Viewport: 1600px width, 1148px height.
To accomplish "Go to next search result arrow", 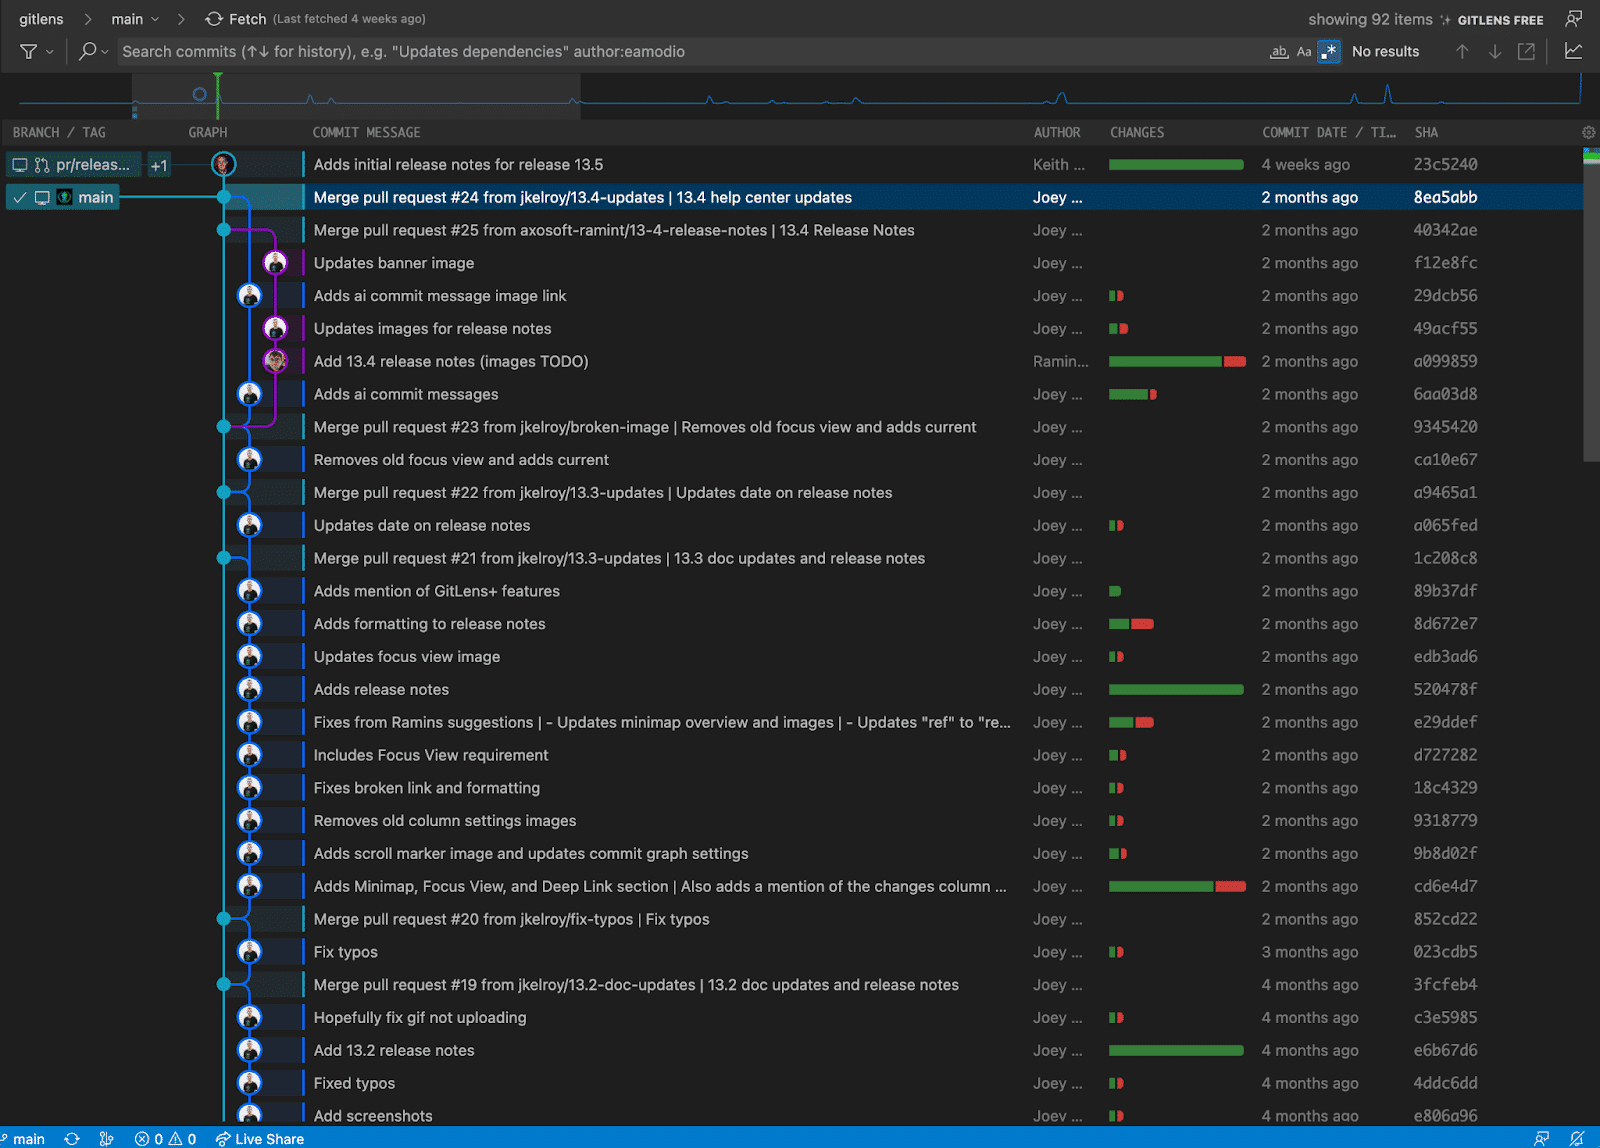I will click(1495, 51).
